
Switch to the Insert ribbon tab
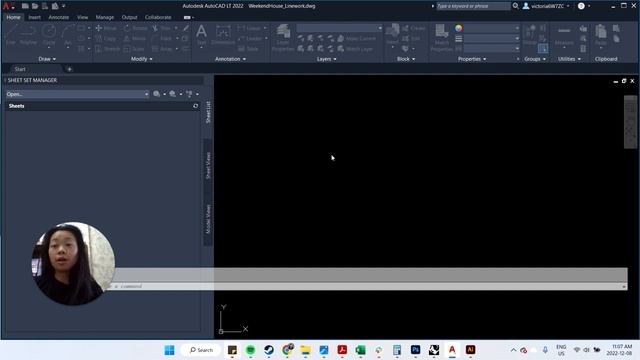click(x=34, y=17)
